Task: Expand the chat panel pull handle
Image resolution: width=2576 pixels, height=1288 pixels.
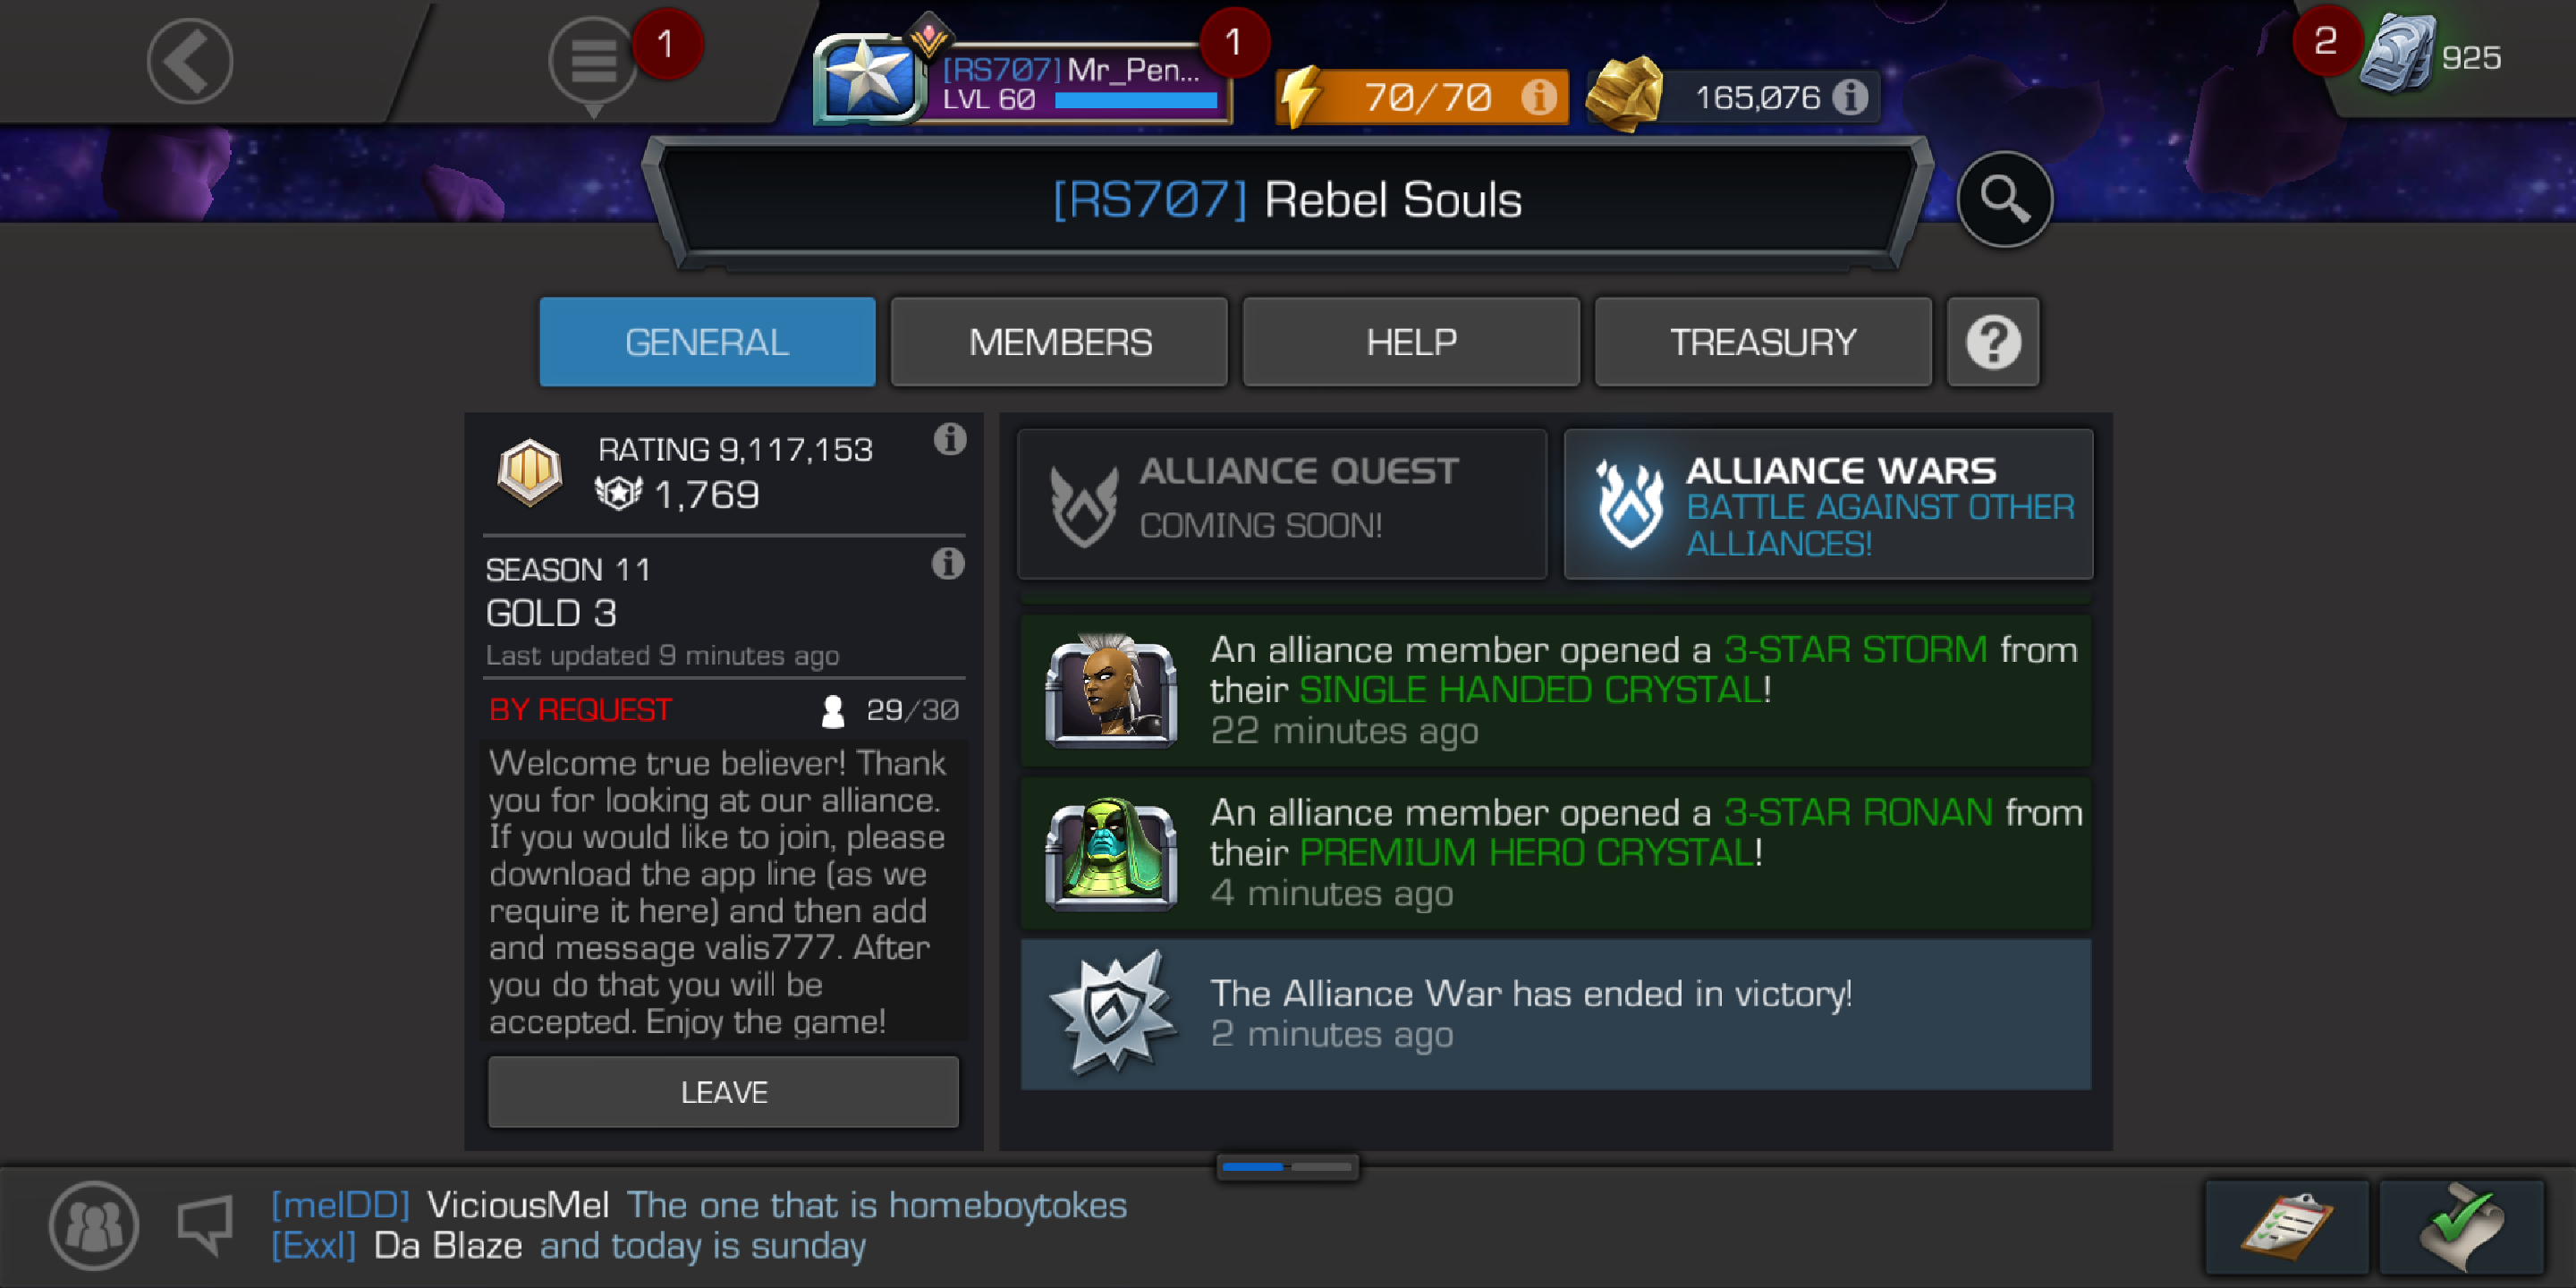Action: click(x=1287, y=1166)
